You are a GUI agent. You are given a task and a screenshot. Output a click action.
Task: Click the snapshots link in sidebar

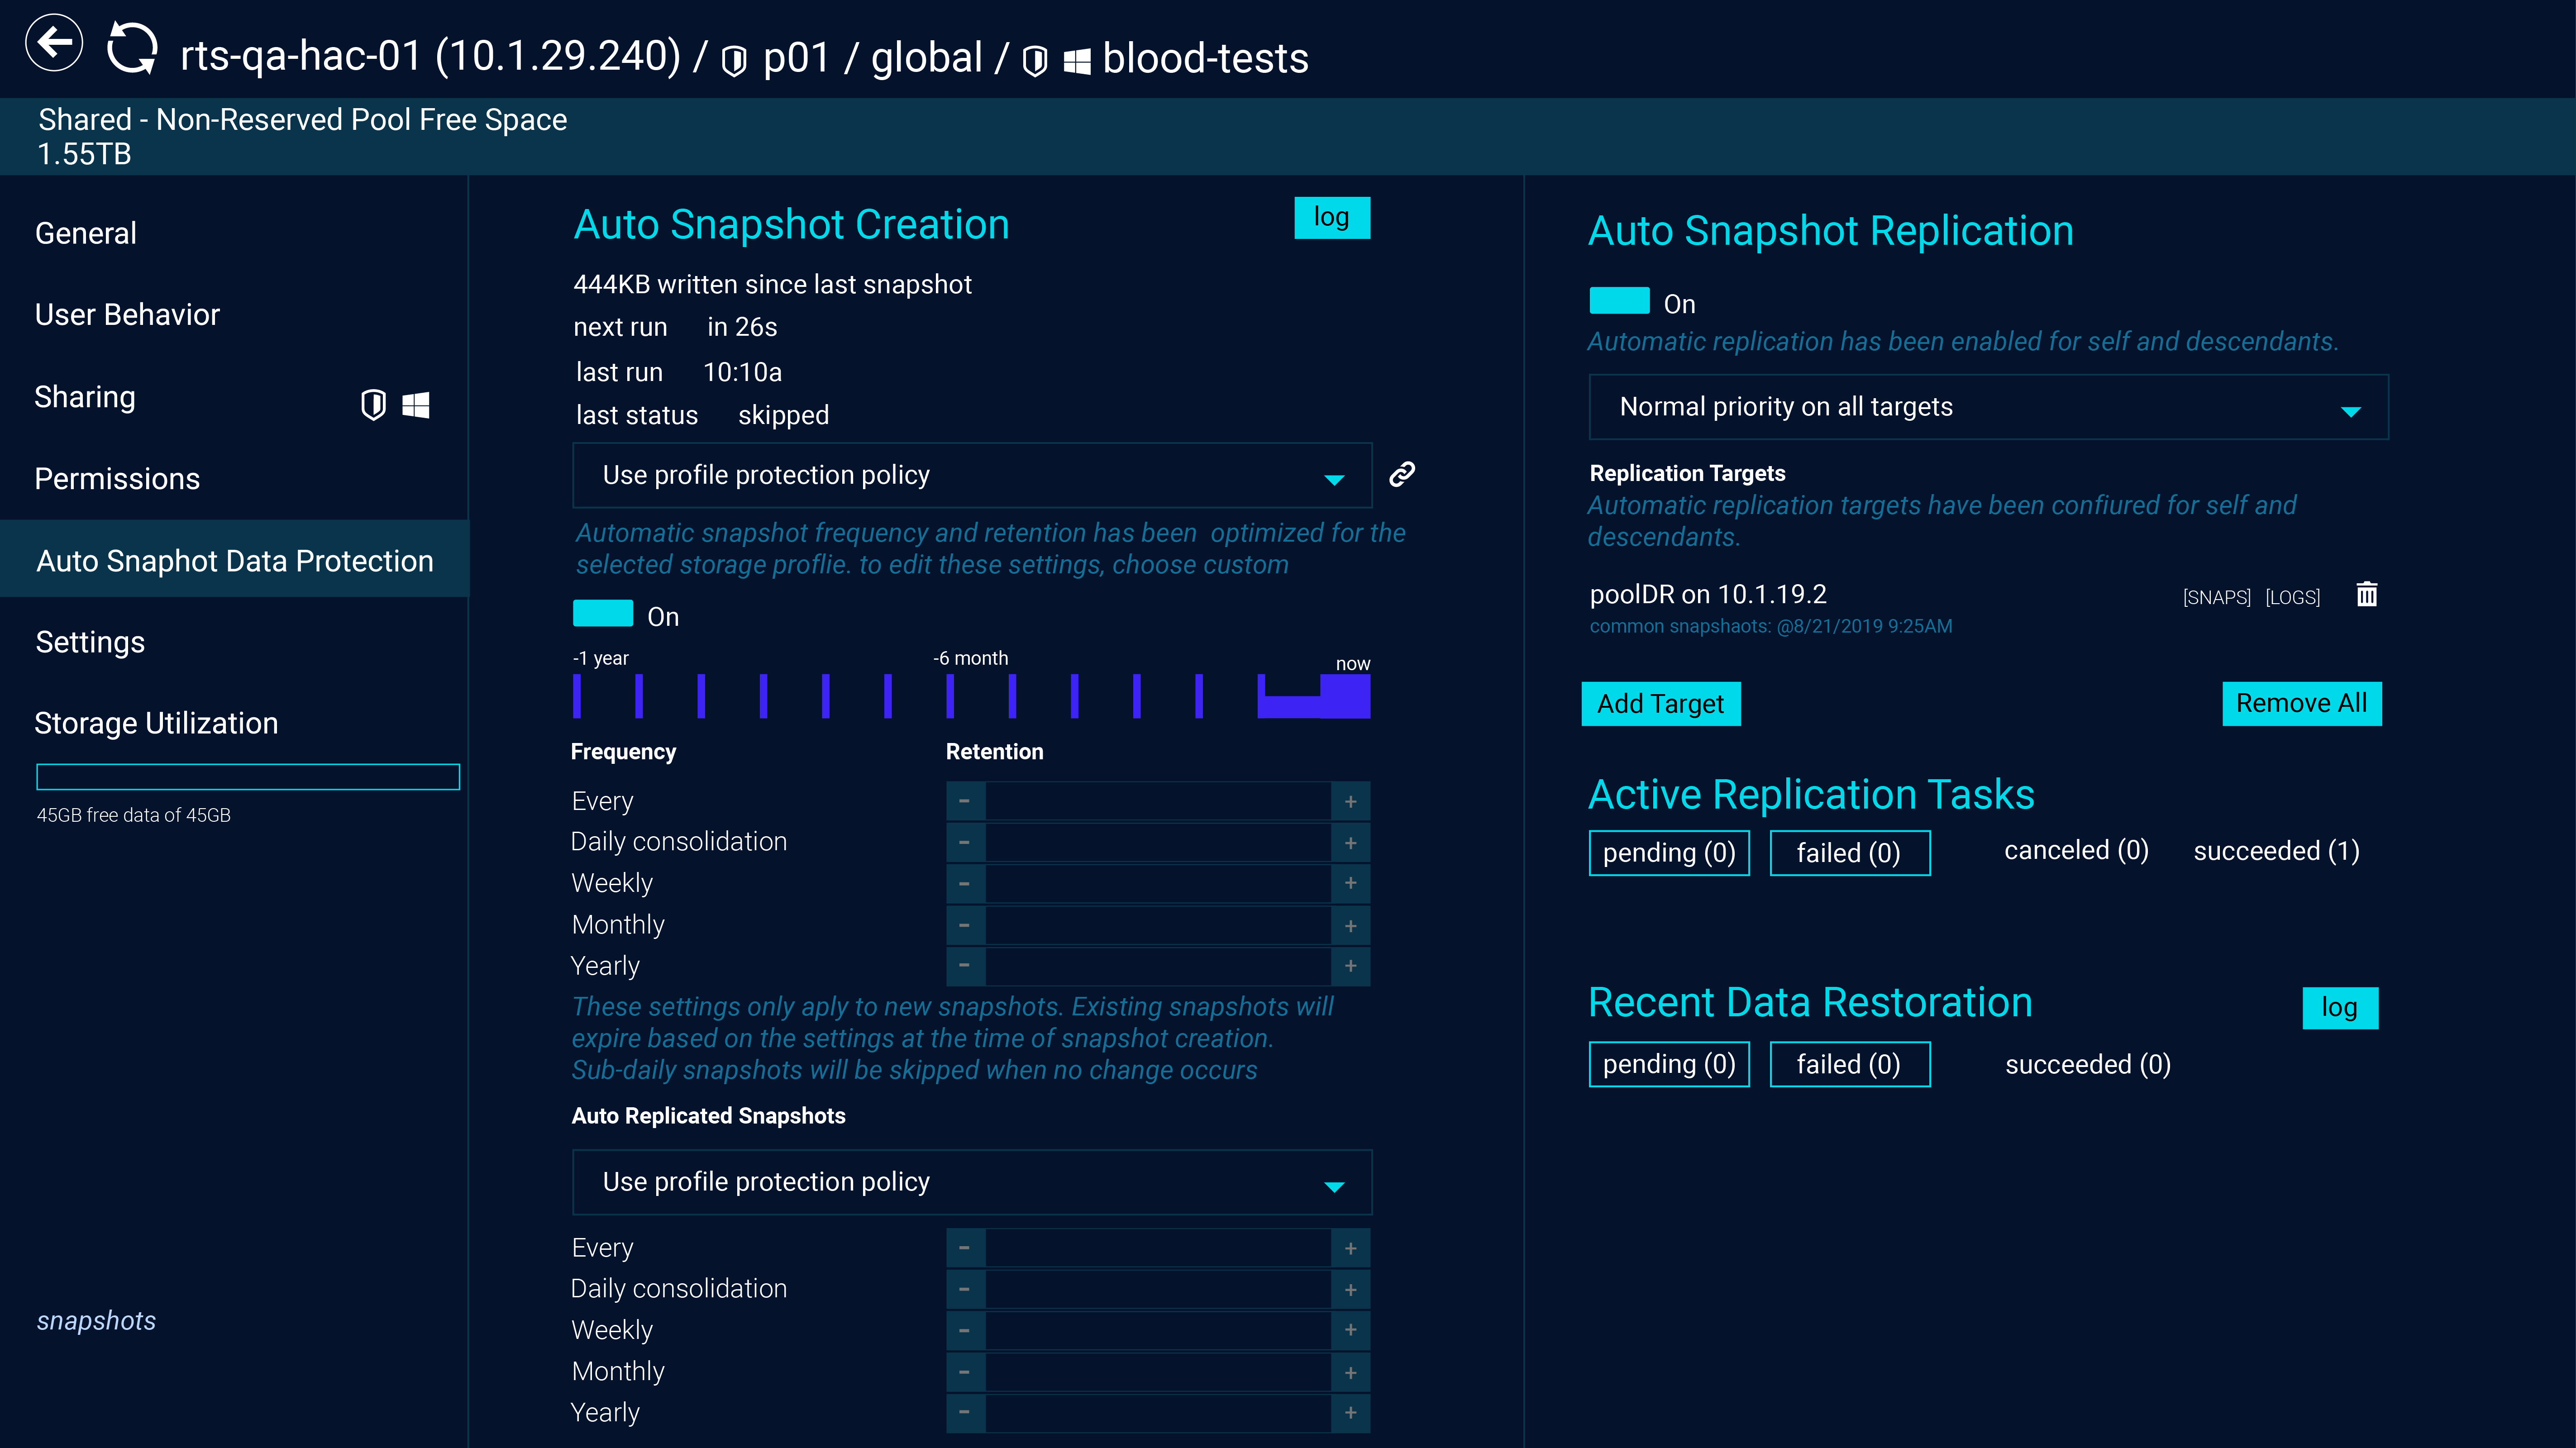96,1321
